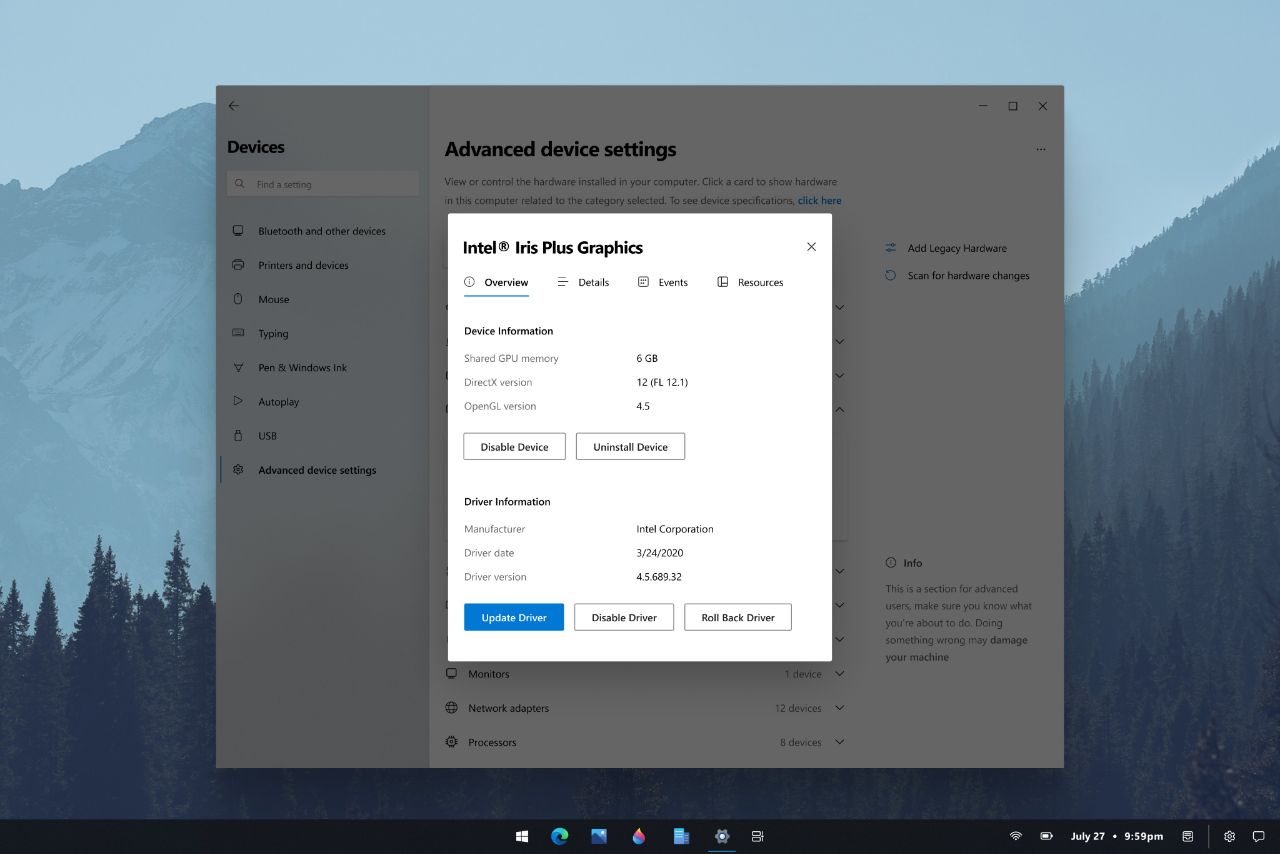This screenshot has height=854, width=1280.
Task: Click the Intel Corporation manufacturer value
Action: (x=675, y=529)
